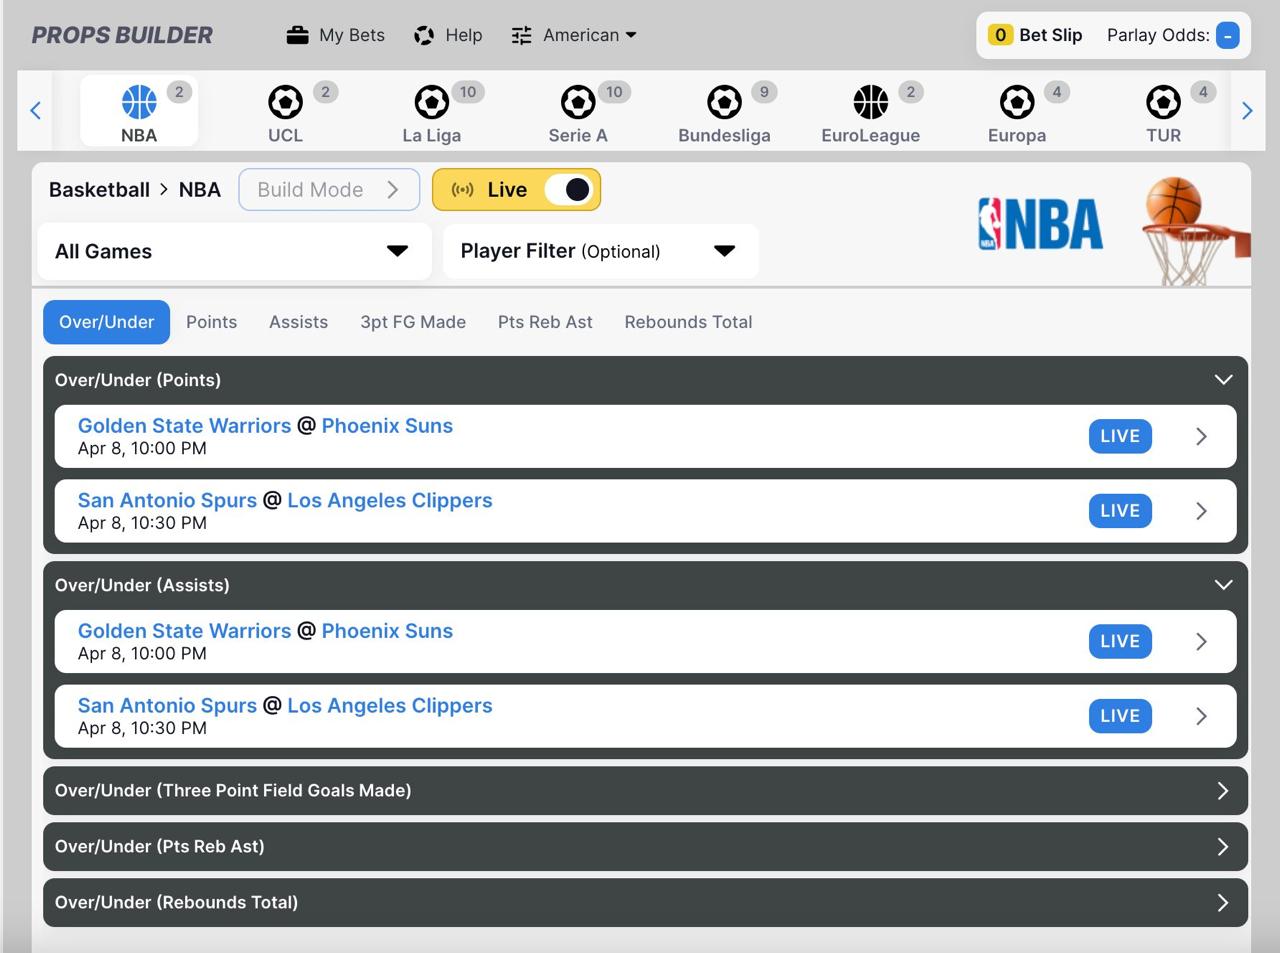The width and height of the screenshot is (1280, 953).
Task: Click San Antonio Spurs link under Points
Action: pyautogui.click(x=167, y=500)
